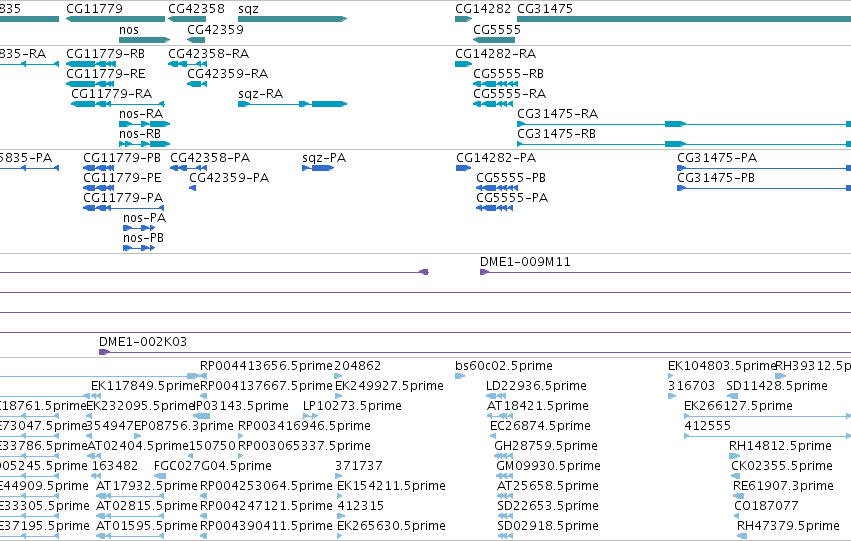Select the CG11779 gene bar
Image resolution: width=851 pixels, height=541 pixels.
115,19
